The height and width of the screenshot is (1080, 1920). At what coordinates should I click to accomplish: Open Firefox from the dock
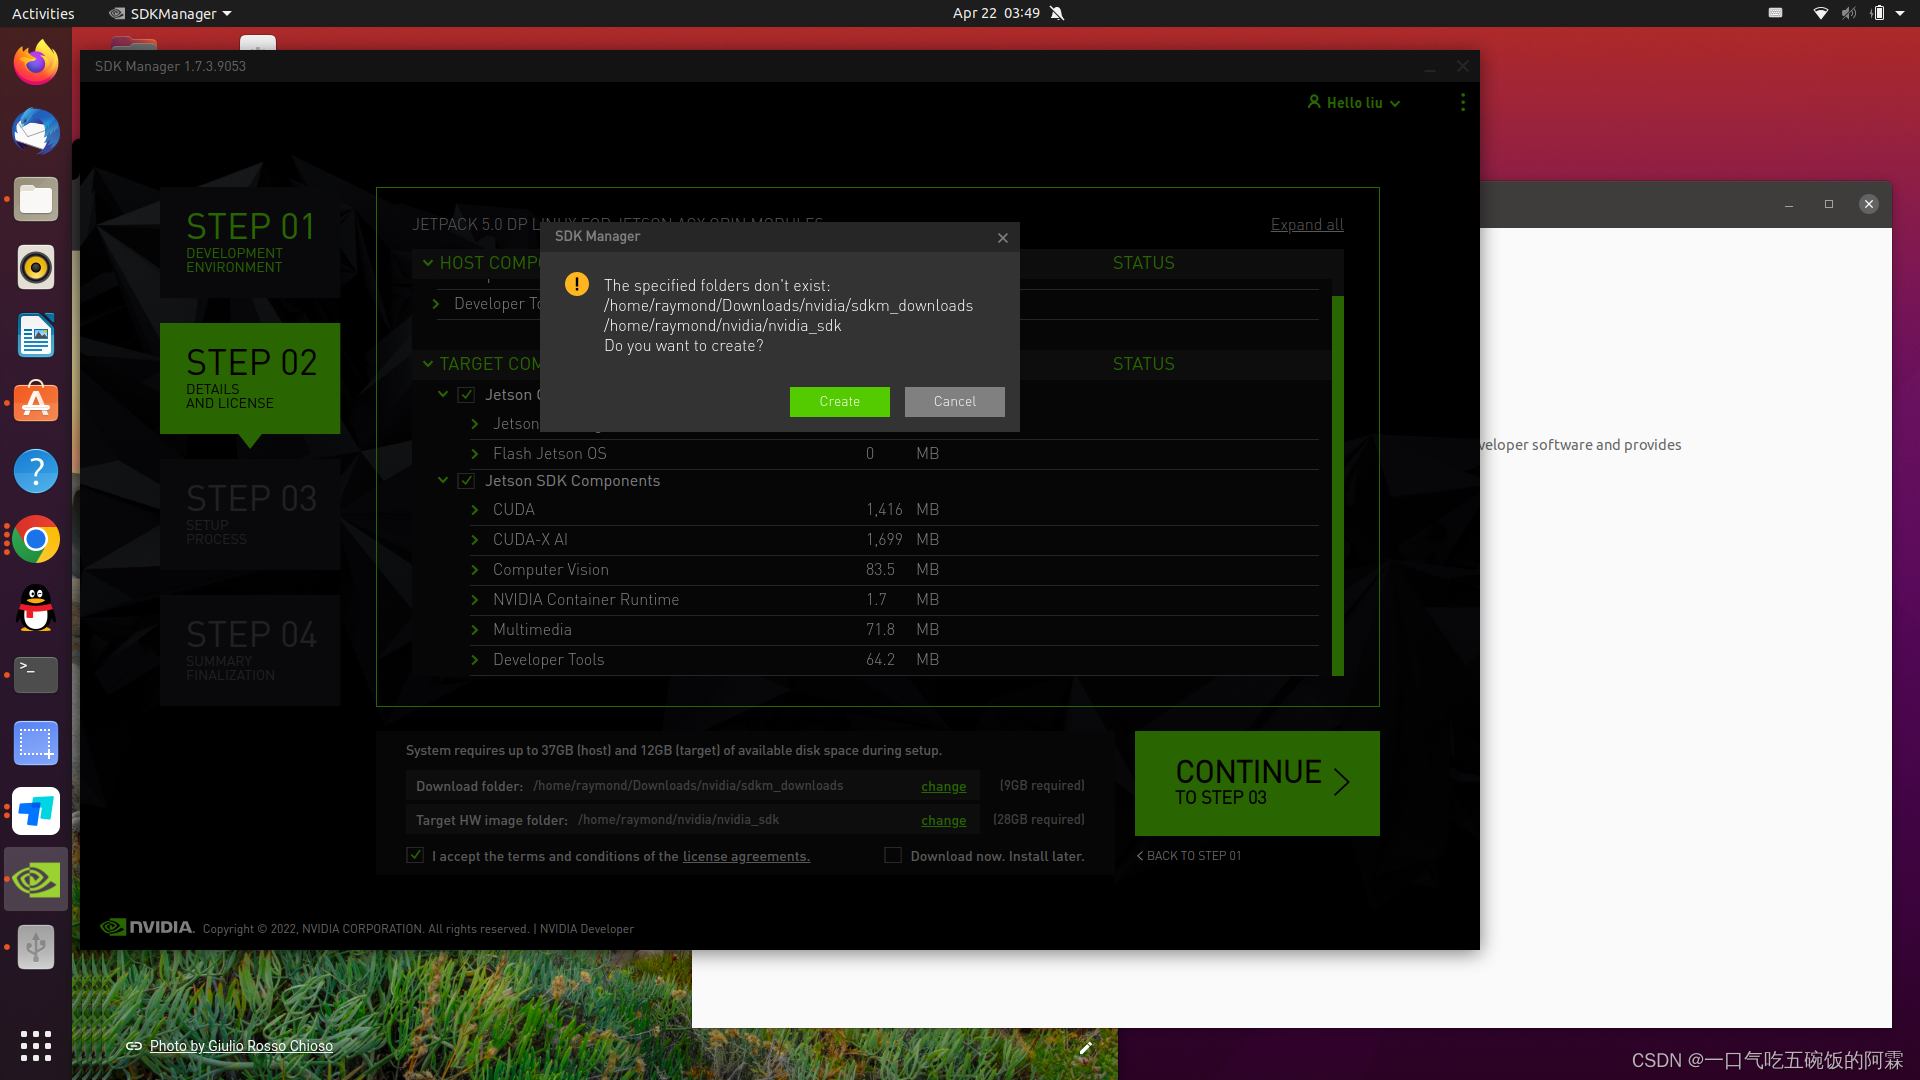(x=36, y=63)
